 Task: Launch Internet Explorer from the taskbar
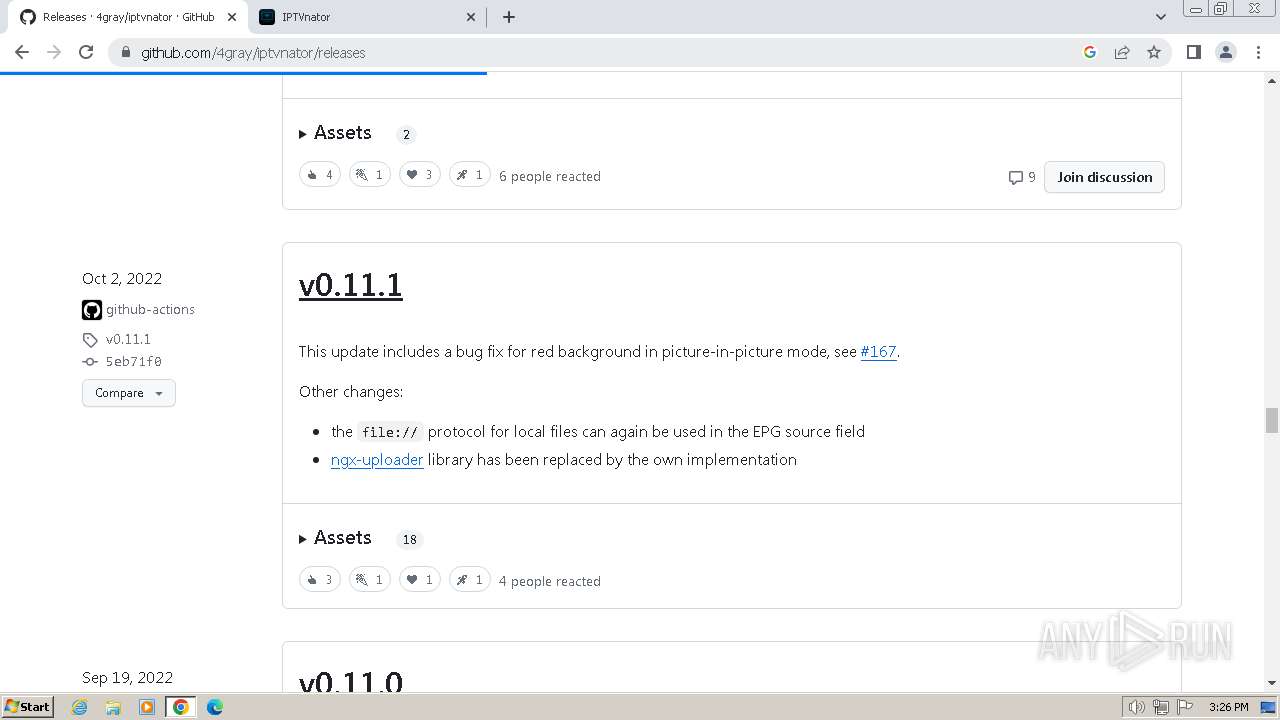tap(80, 707)
